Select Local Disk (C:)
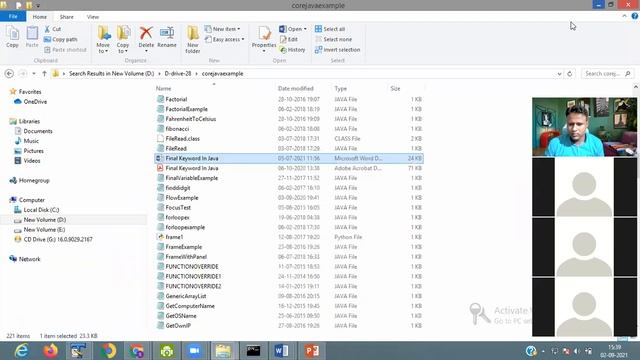 [x=41, y=210]
